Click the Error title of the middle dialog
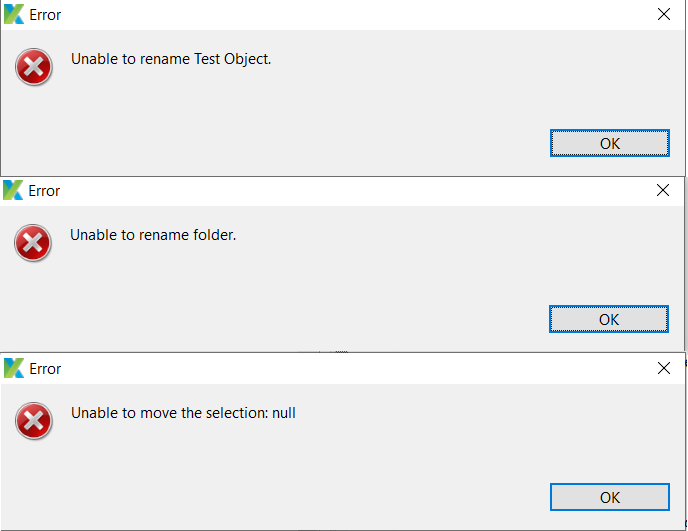Image resolution: width=688 pixels, height=531 pixels. pos(45,190)
